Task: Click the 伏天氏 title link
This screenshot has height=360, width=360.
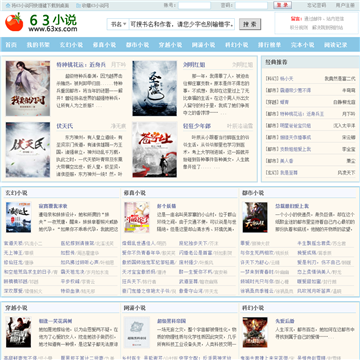Action: tap(65, 126)
